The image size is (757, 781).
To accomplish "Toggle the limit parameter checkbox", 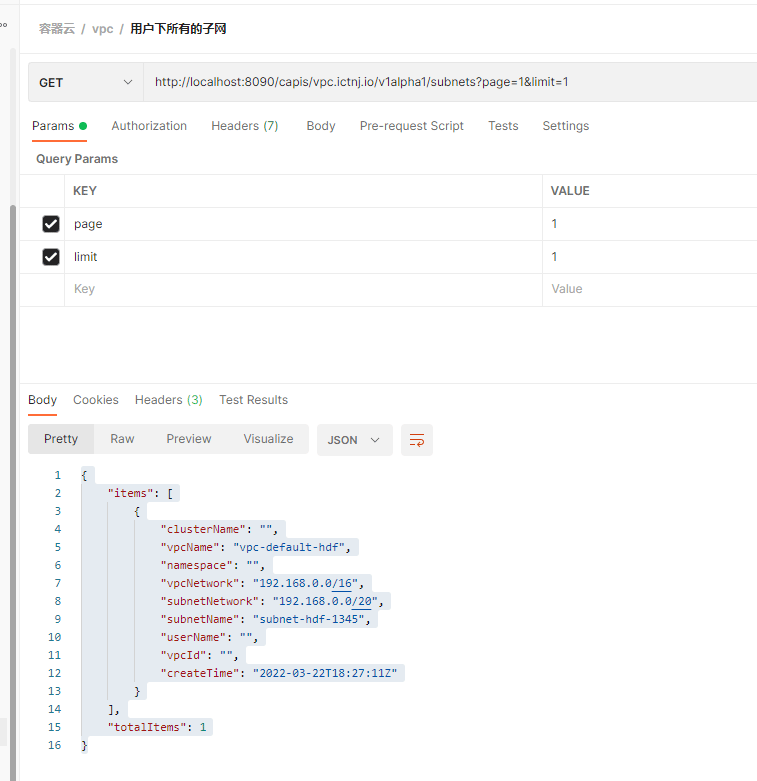I will [x=51, y=257].
